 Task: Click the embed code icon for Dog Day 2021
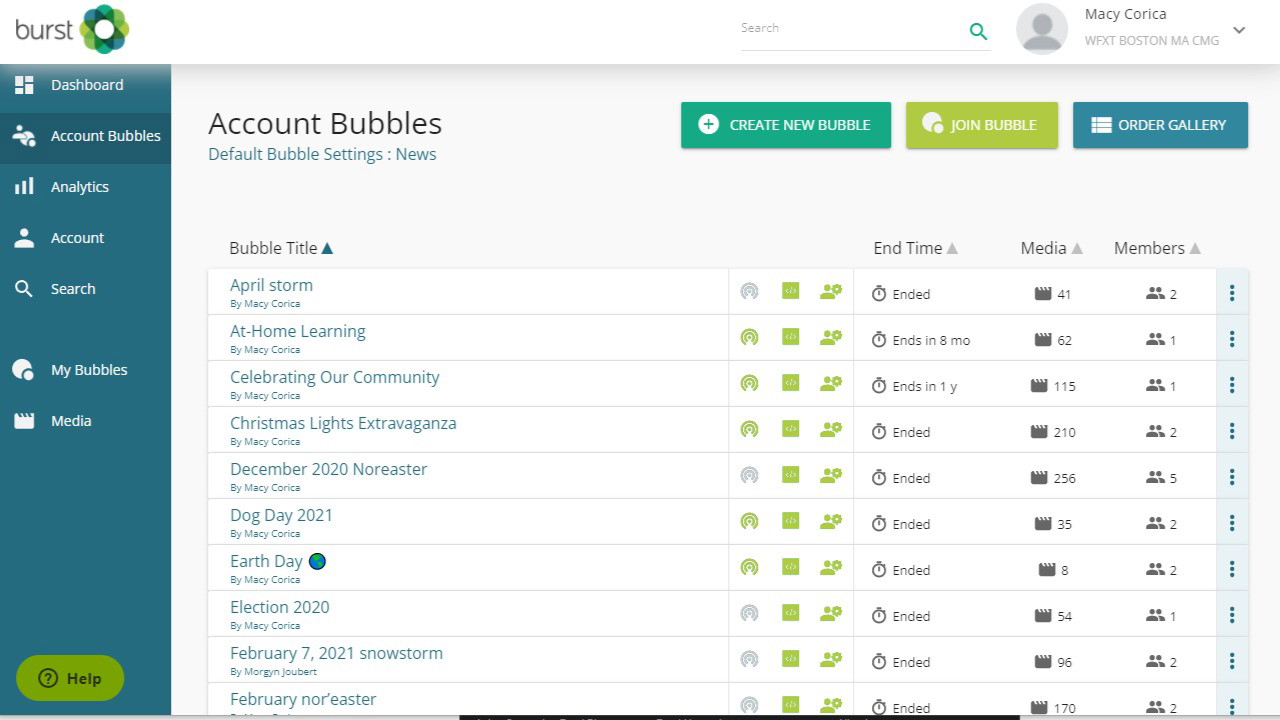790,522
